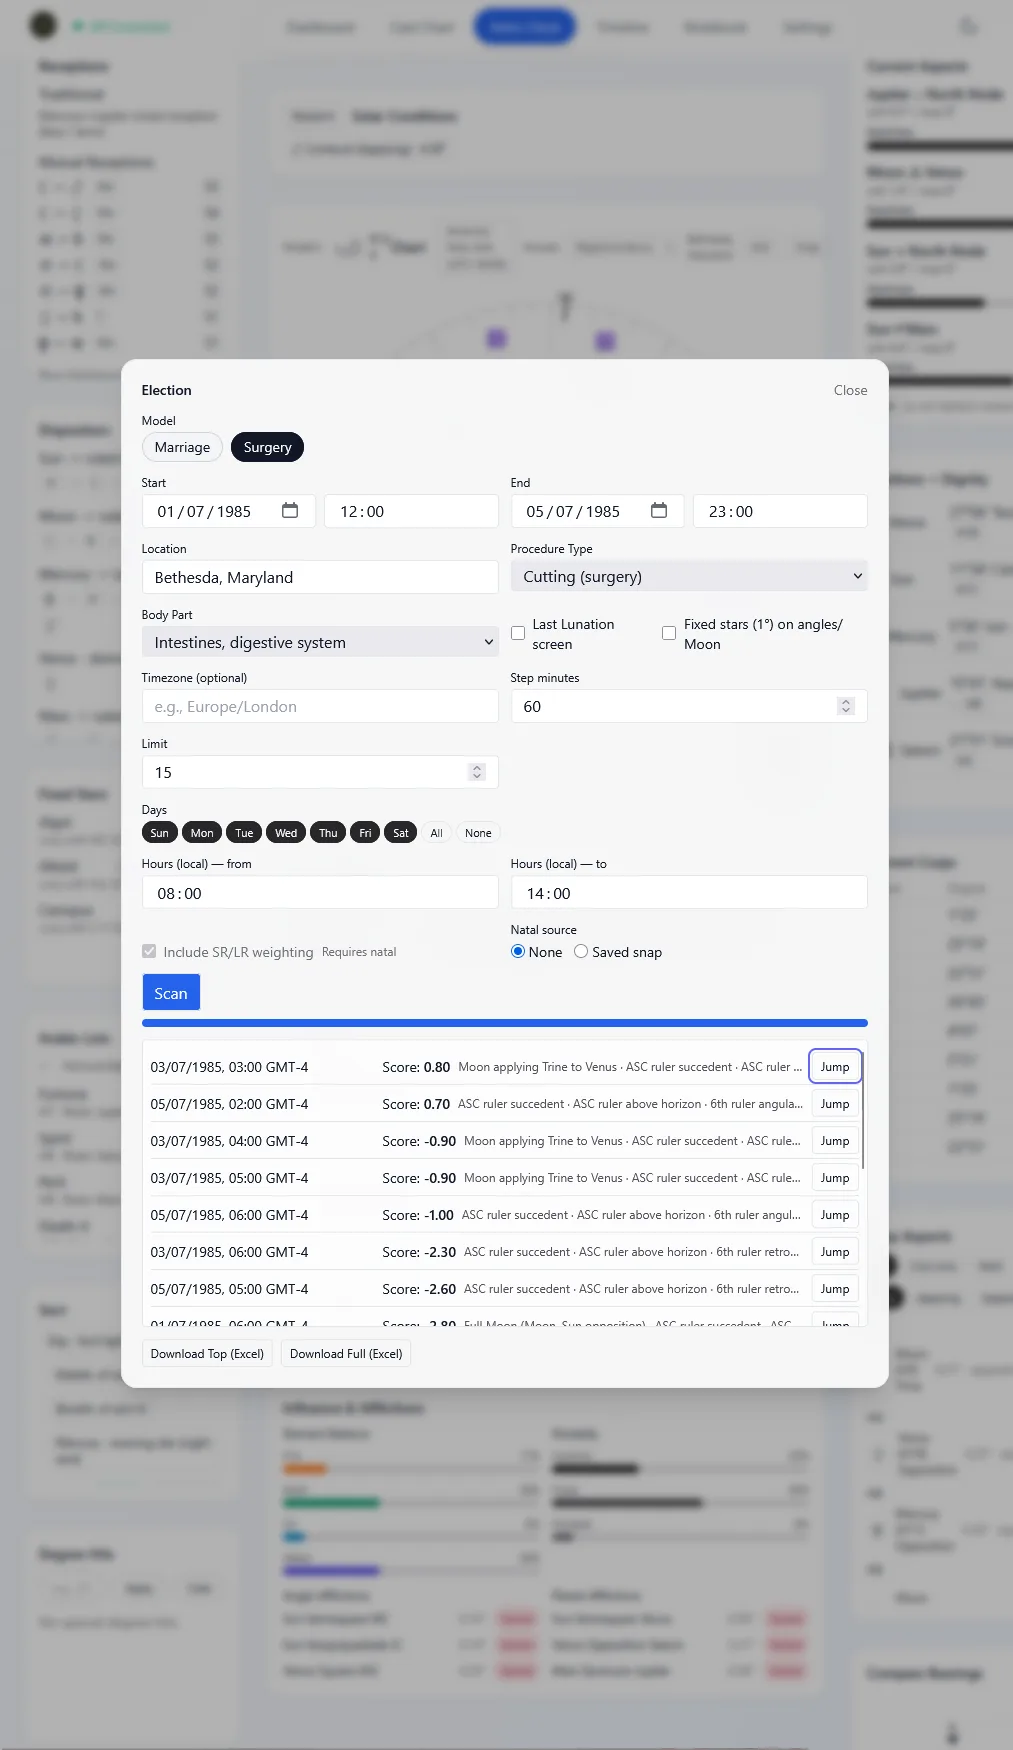Check Fixed stars on angles/Moon option
The width and height of the screenshot is (1013, 1750).
click(669, 633)
